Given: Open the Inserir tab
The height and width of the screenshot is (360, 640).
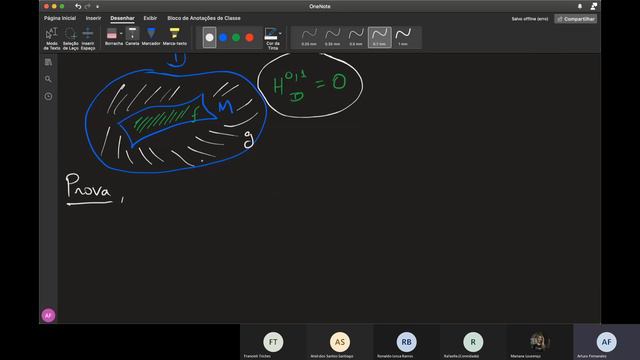Looking at the screenshot, I should click(93, 18).
